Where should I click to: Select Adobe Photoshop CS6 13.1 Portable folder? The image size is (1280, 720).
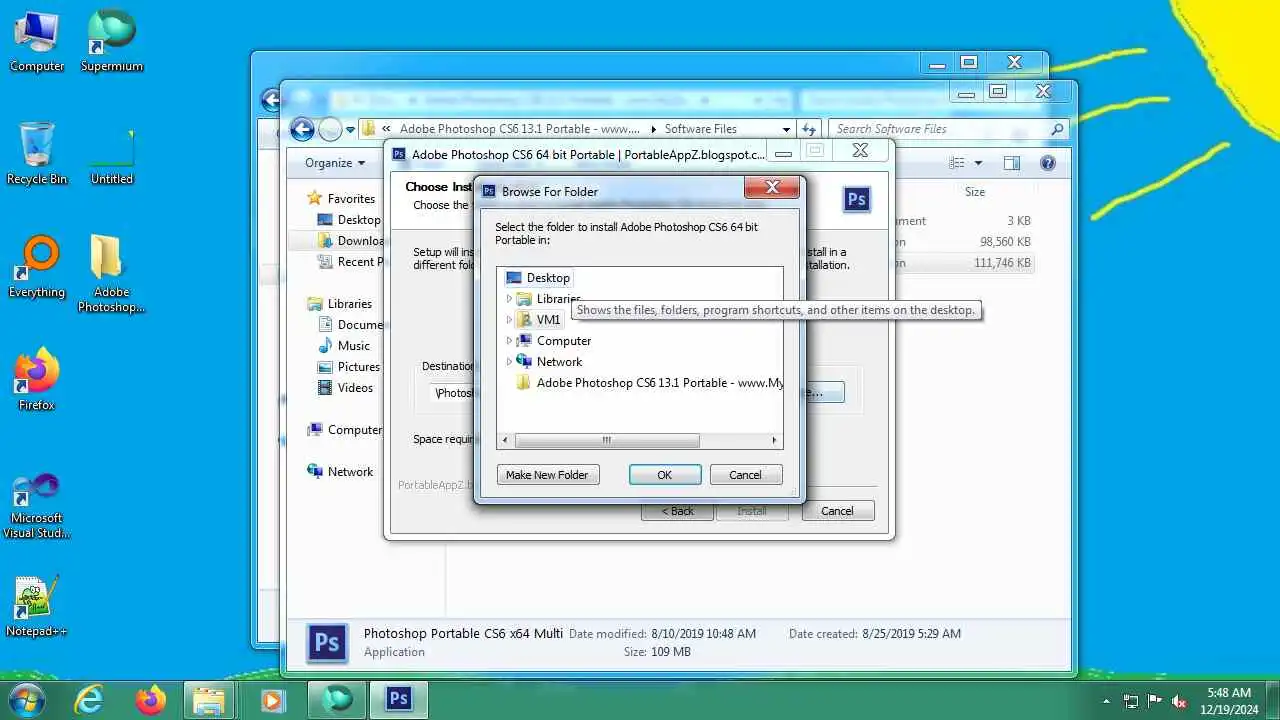click(650, 383)
